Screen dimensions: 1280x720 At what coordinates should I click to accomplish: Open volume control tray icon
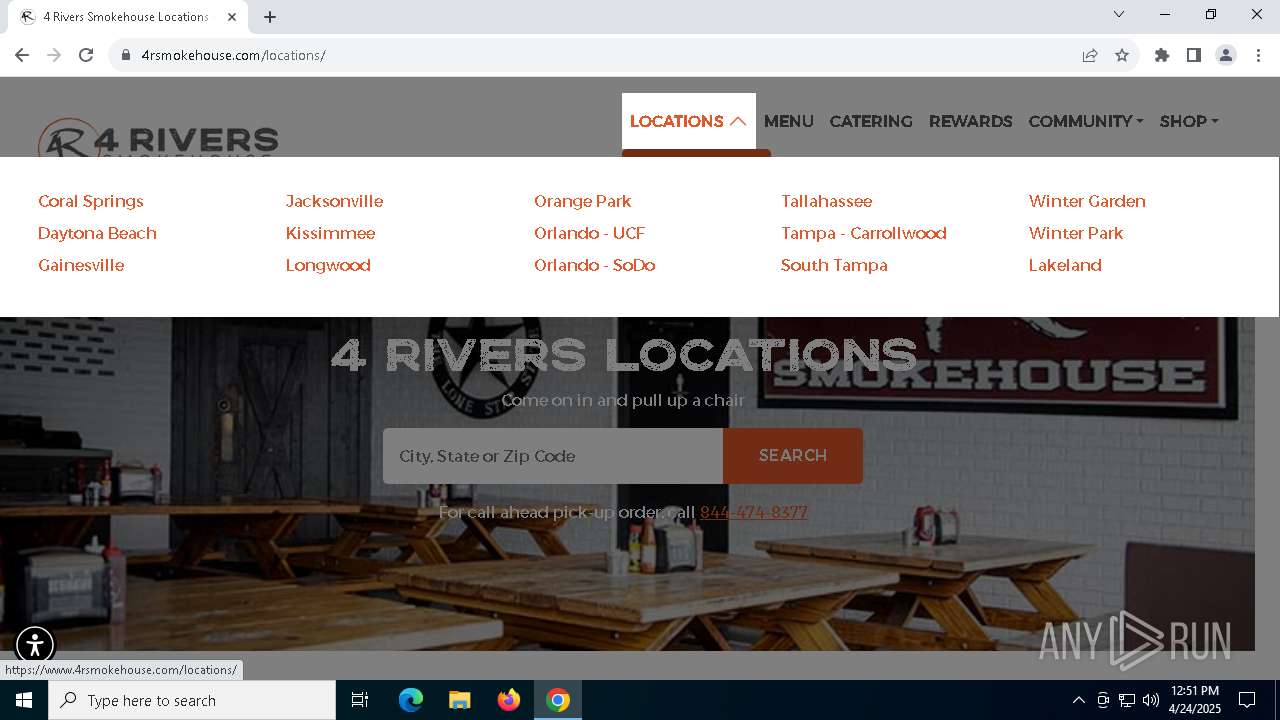1151,700
